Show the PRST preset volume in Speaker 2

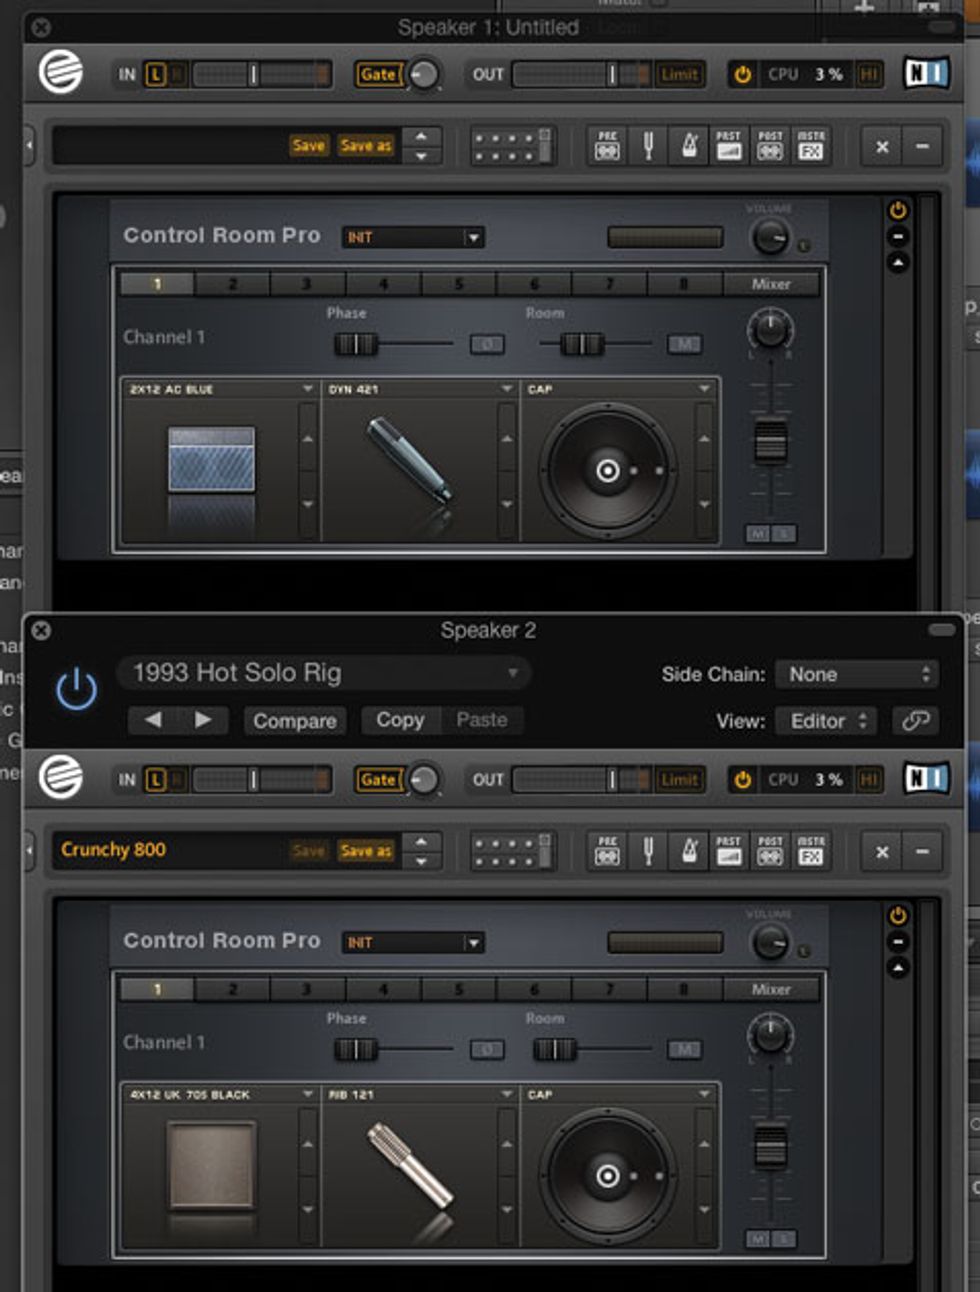[729, 851]
